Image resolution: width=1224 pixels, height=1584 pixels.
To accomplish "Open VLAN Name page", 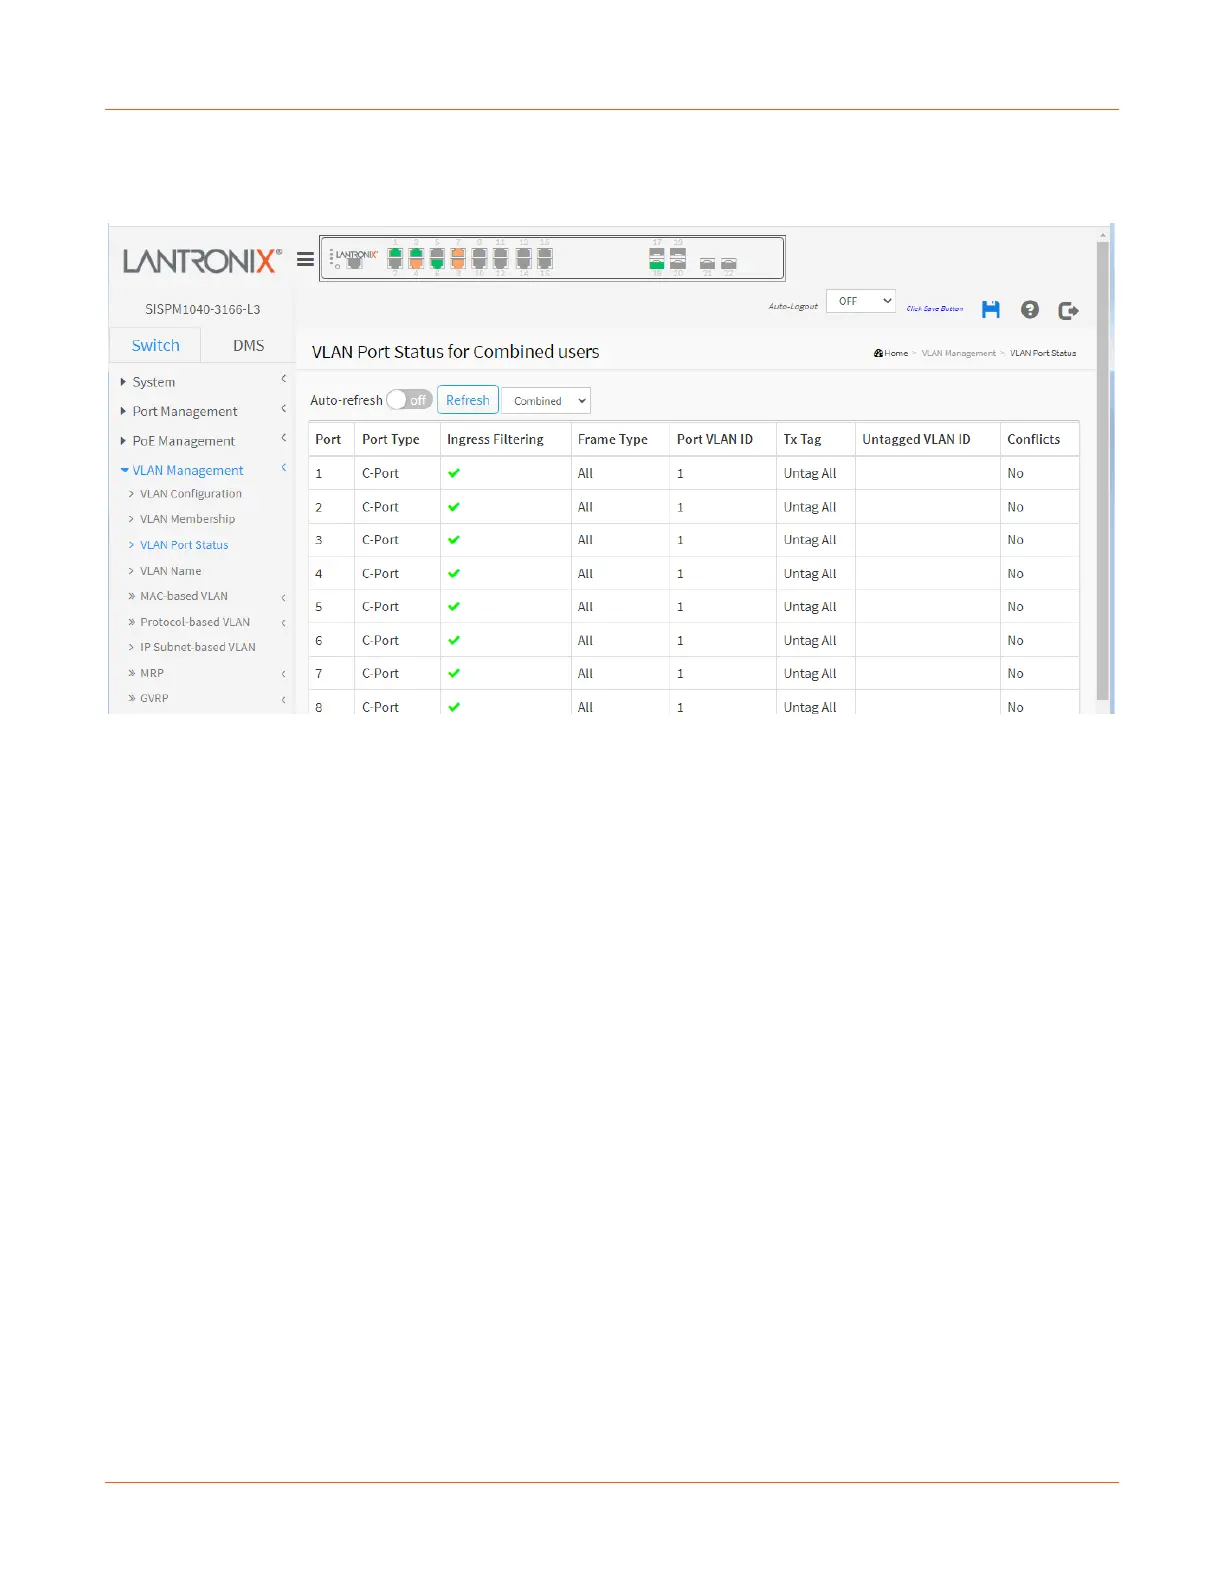I will [x=170, y=571].
